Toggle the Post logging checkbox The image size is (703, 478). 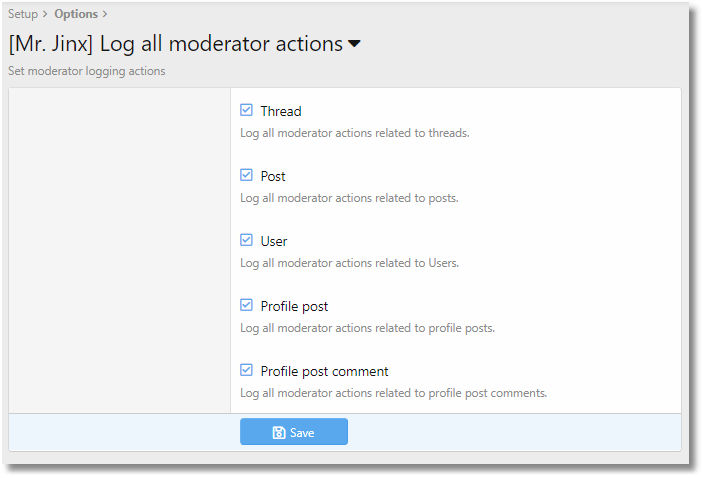(x=247, y=175)
